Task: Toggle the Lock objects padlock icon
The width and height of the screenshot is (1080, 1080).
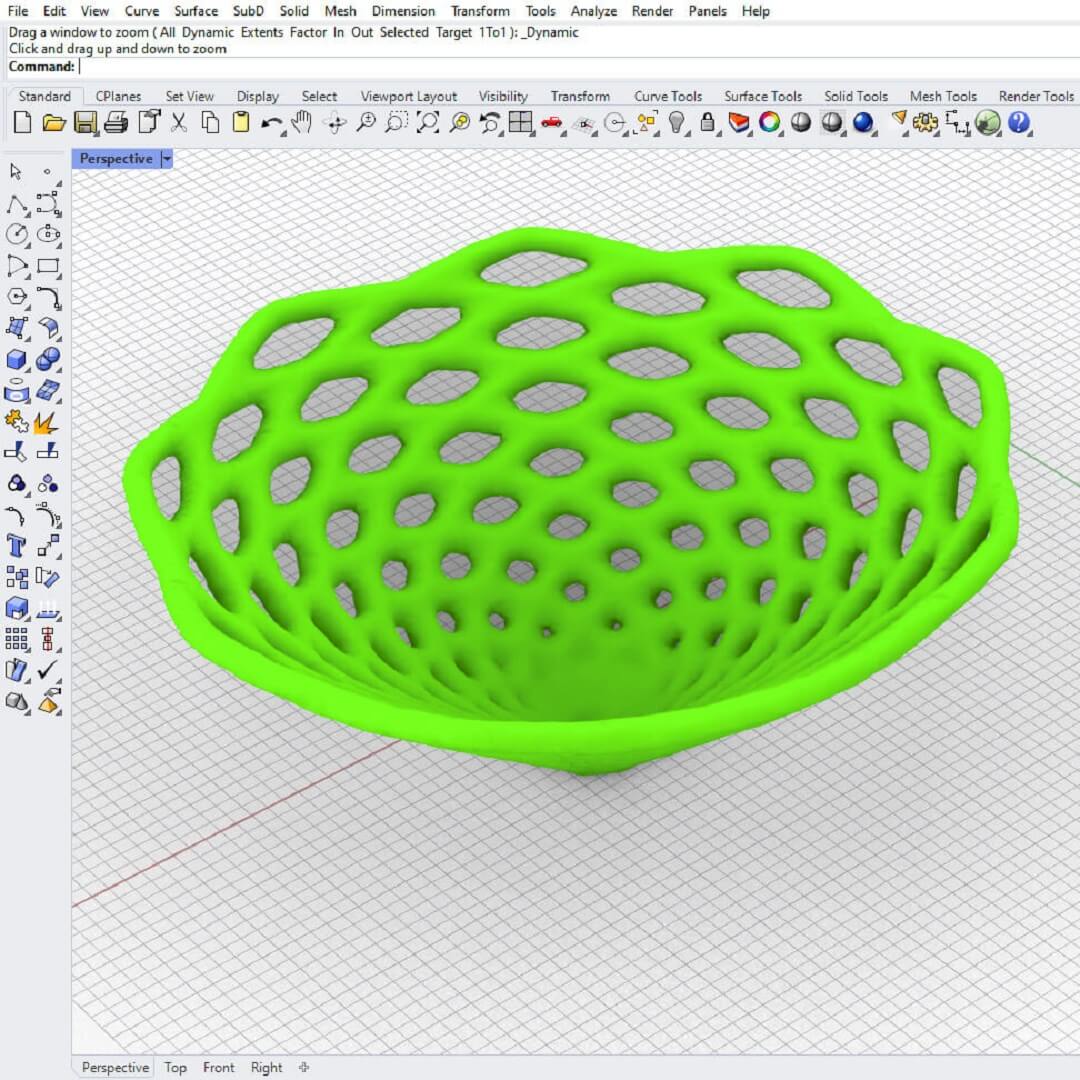Action: [x=708, y=123]
